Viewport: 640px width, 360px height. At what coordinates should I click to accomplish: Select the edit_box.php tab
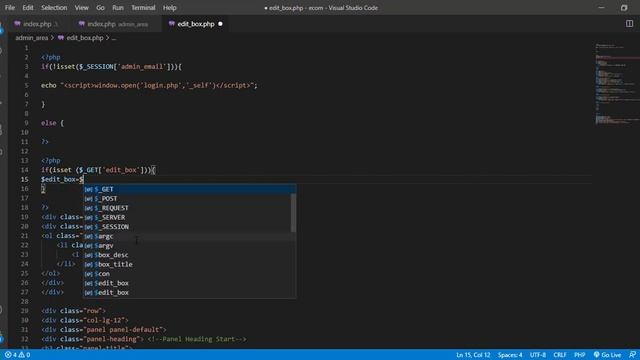coord(196,24)
